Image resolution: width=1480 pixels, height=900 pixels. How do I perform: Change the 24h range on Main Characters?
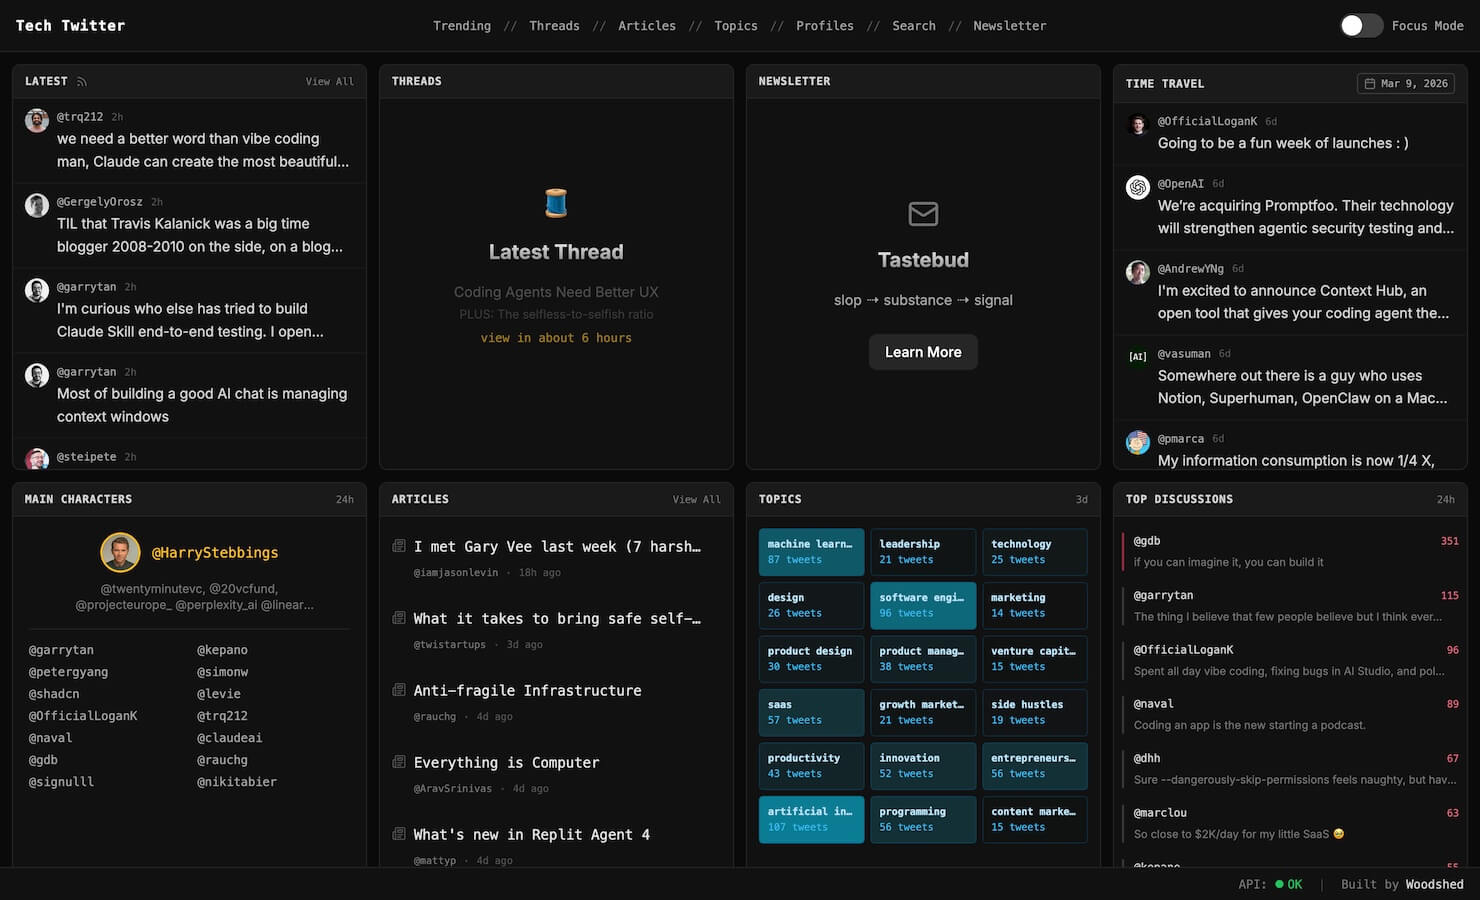coord(344,499)
